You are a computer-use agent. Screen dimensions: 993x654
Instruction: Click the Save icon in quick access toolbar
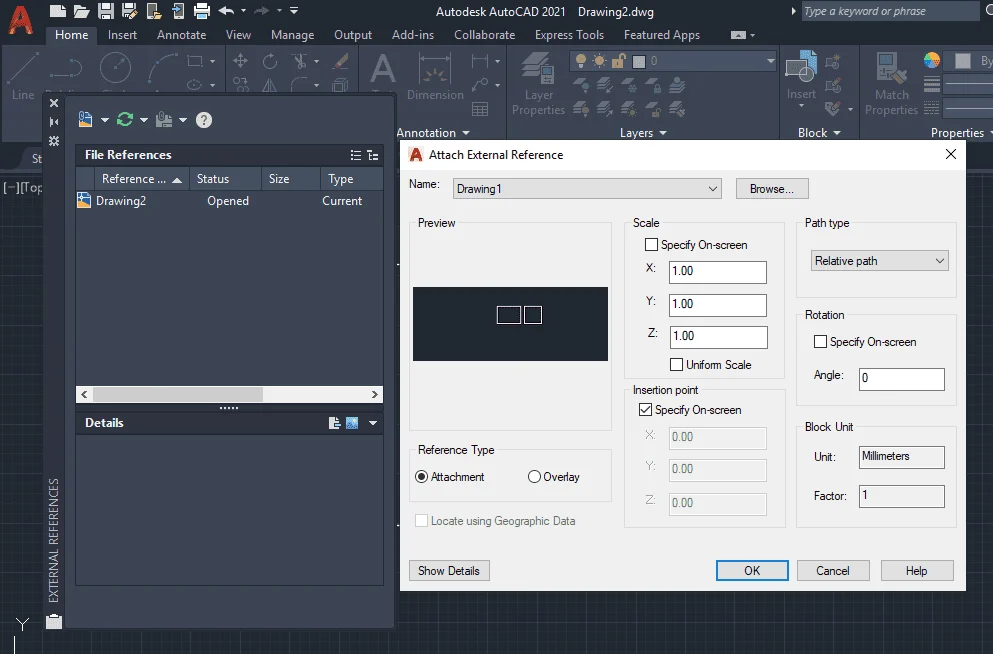106,11
